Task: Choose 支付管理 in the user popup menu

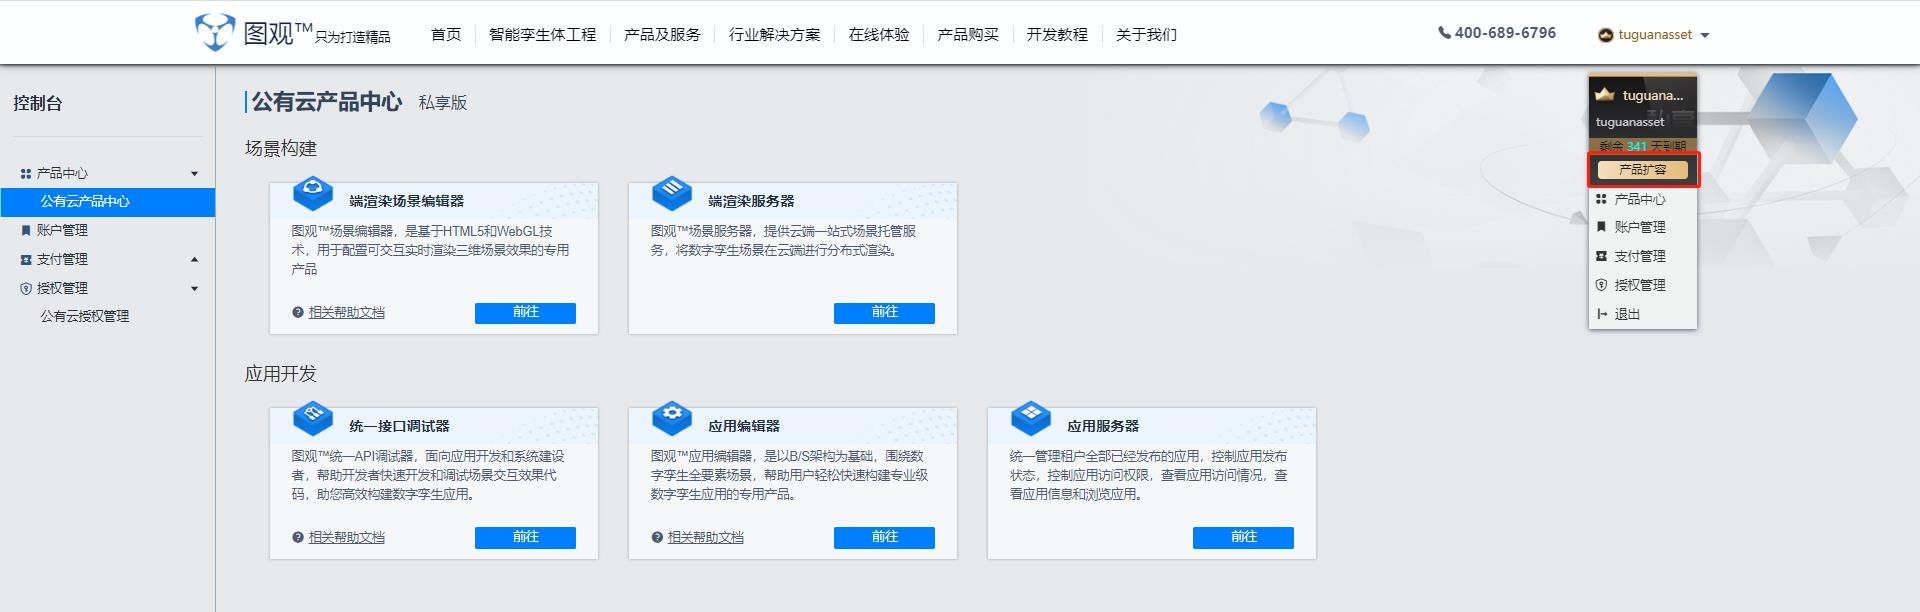Action: click(x=1640, y=256)
